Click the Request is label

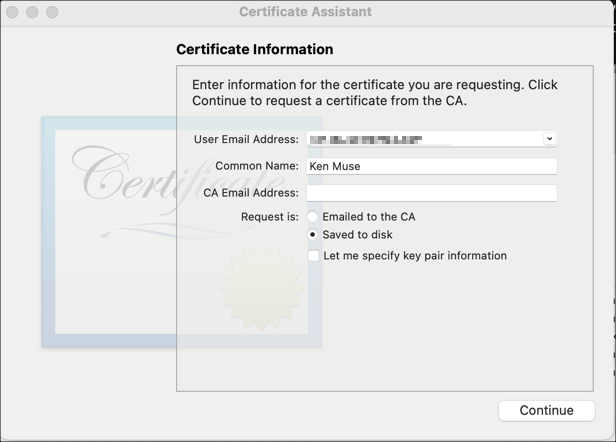(x=269, y=217)
